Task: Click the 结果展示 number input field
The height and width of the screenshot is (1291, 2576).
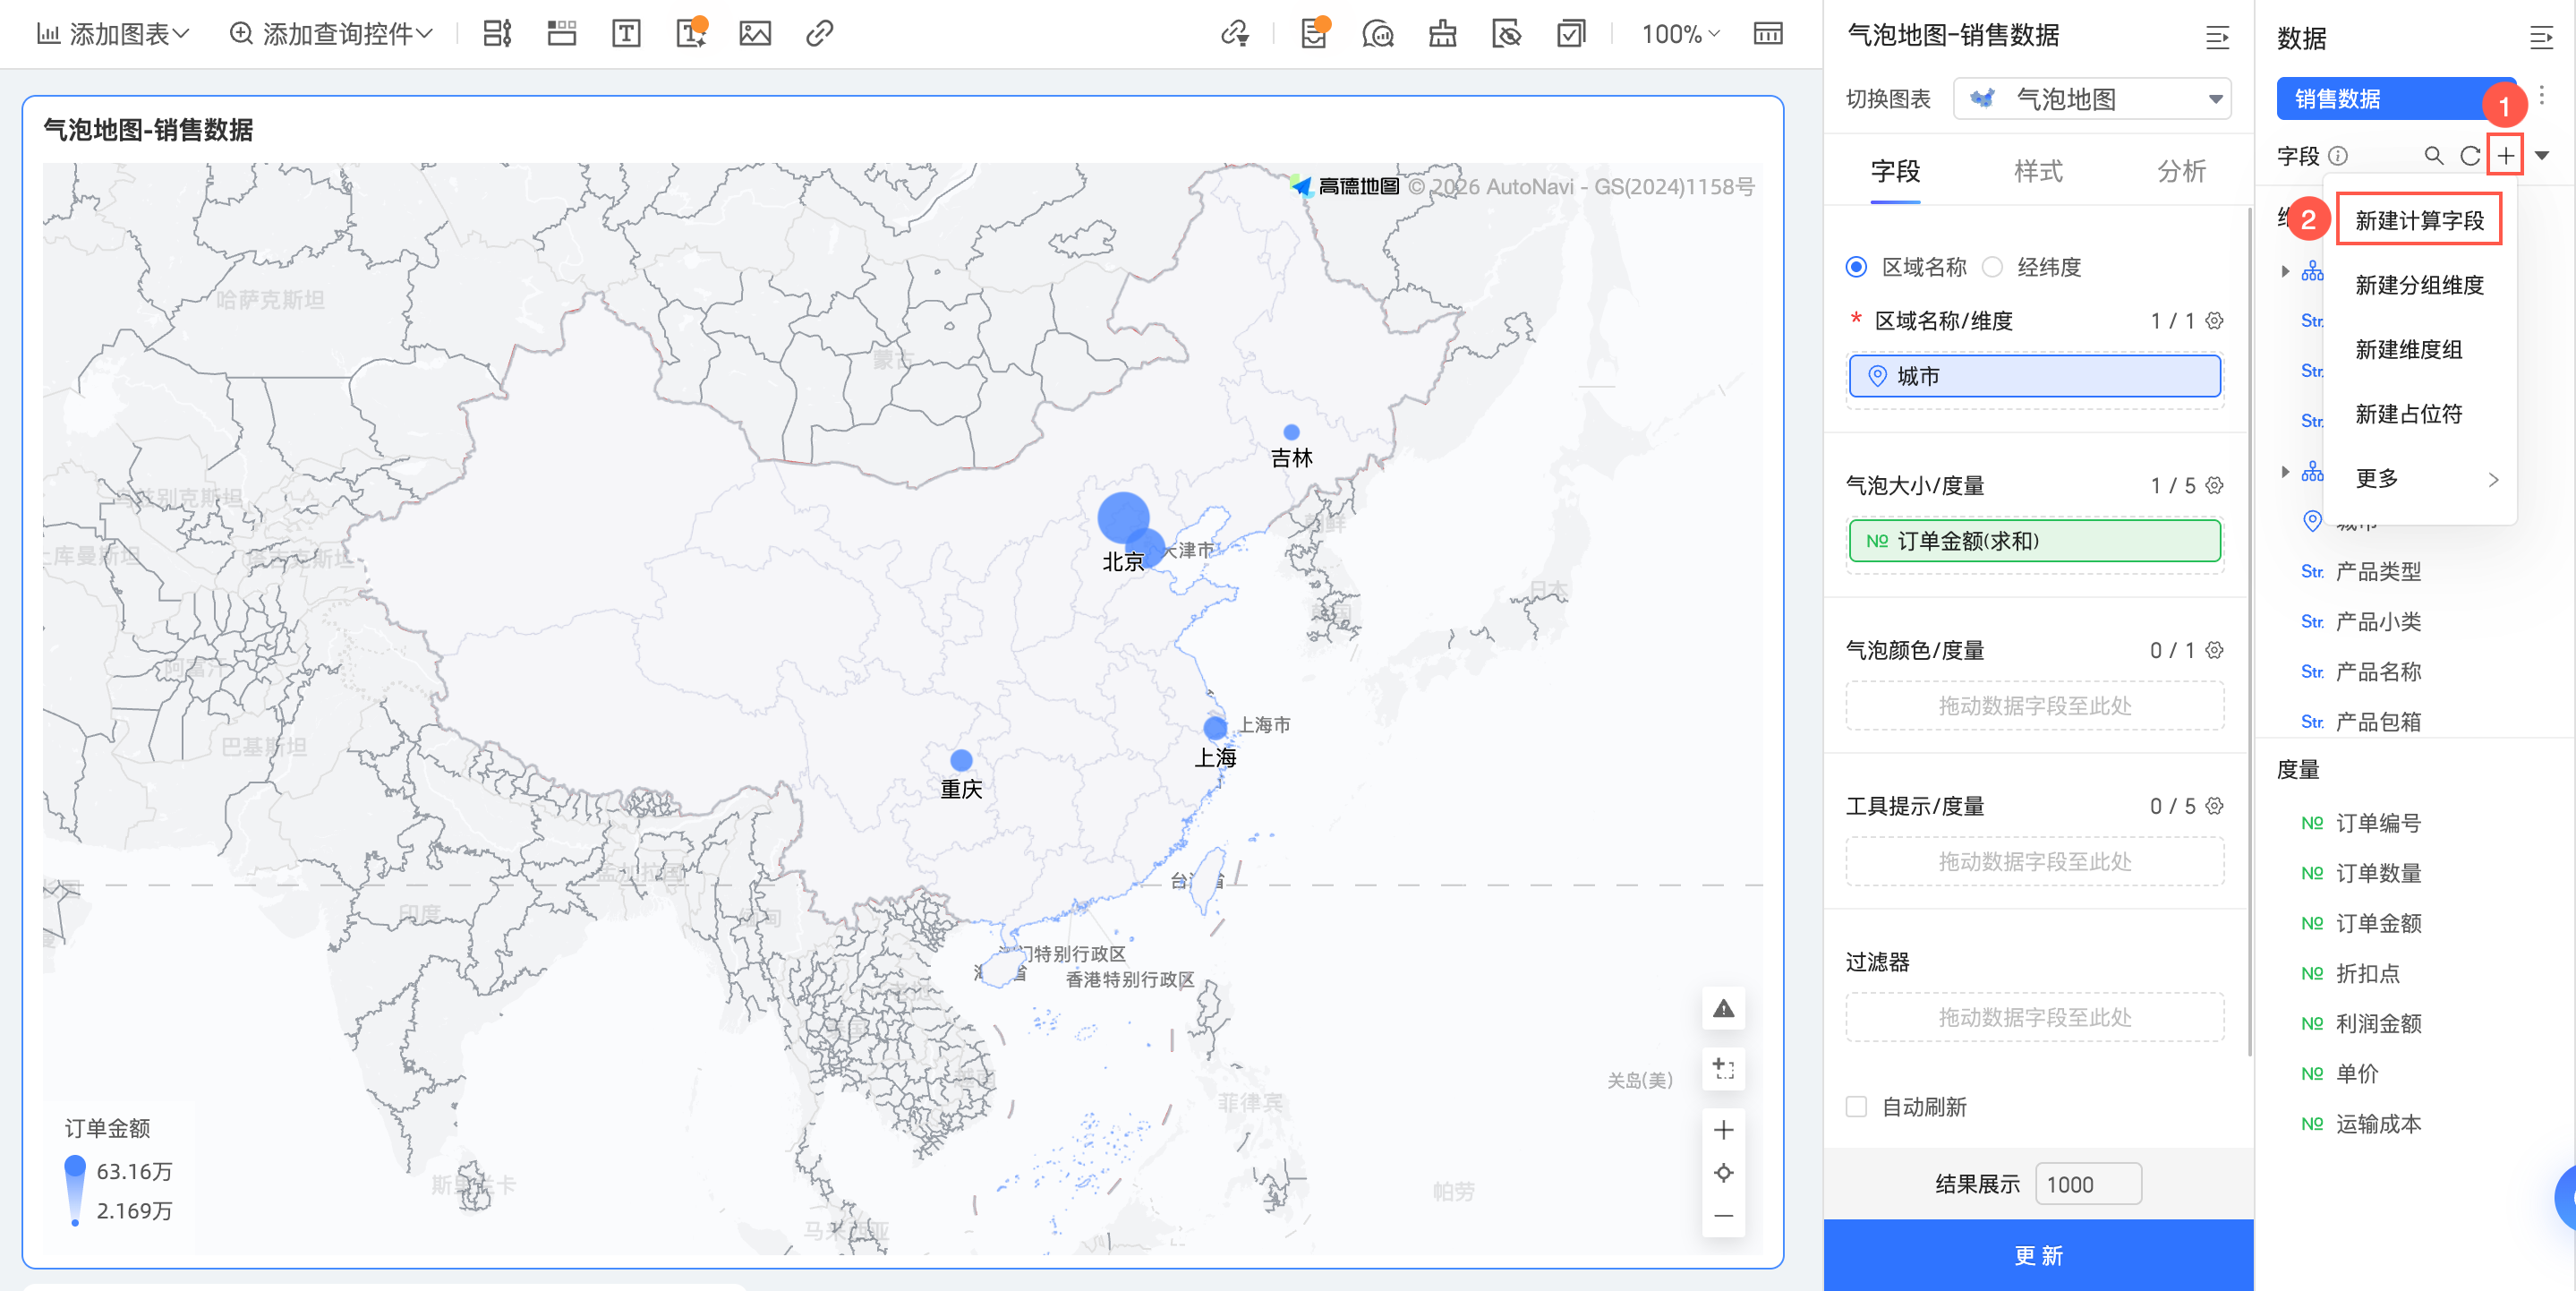Action: (x=2088, y=1184)
